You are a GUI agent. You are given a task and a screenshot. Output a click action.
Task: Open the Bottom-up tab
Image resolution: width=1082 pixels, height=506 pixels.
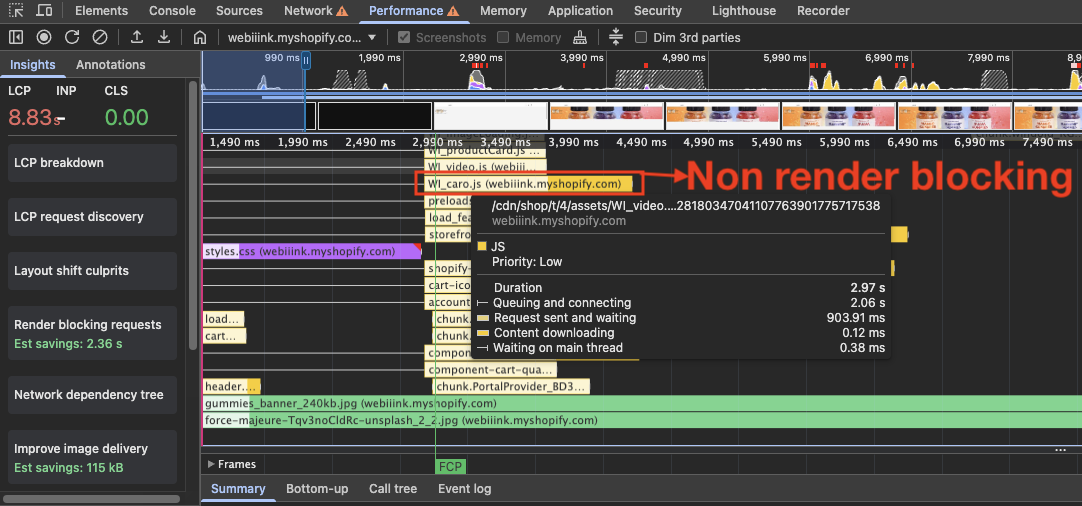click(317, 489)
